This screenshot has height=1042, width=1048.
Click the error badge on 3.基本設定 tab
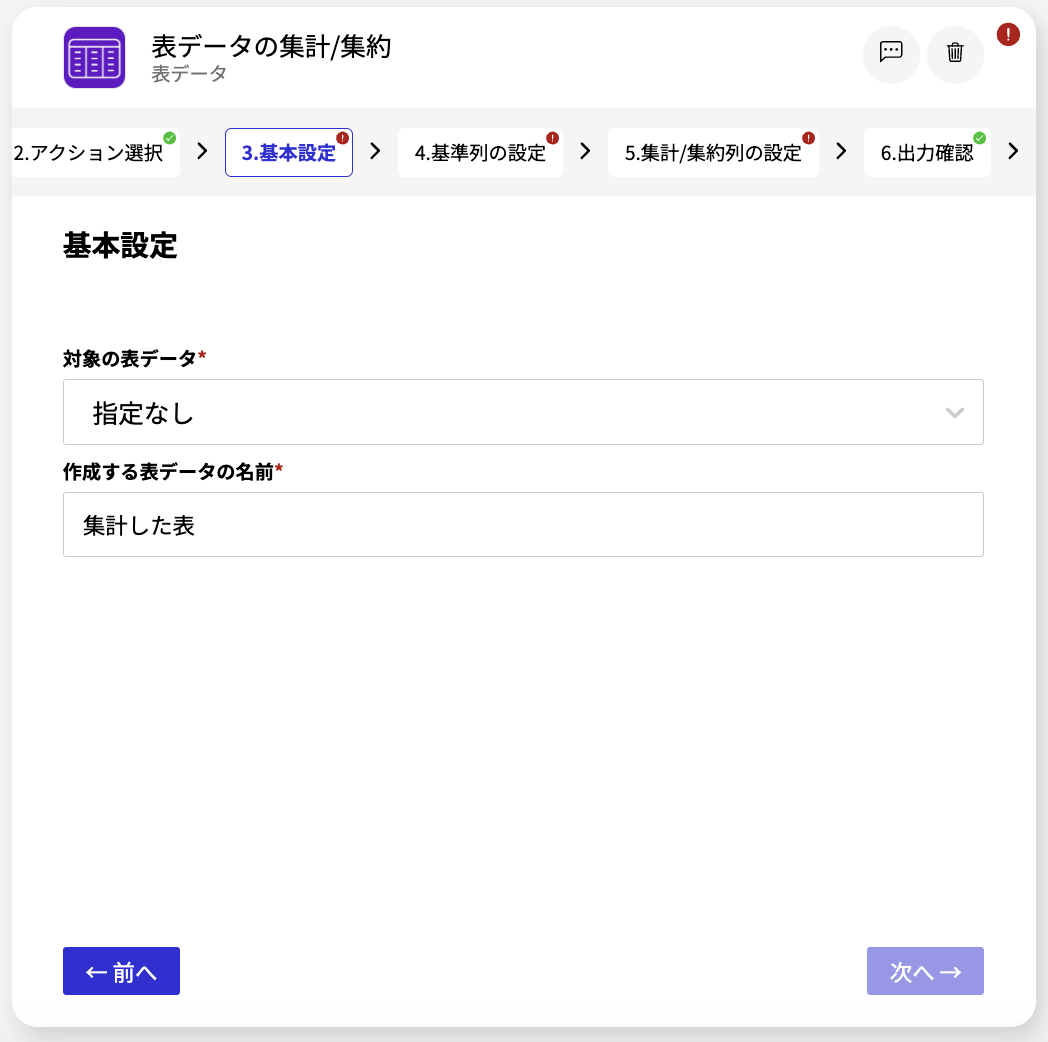(342, 138)
